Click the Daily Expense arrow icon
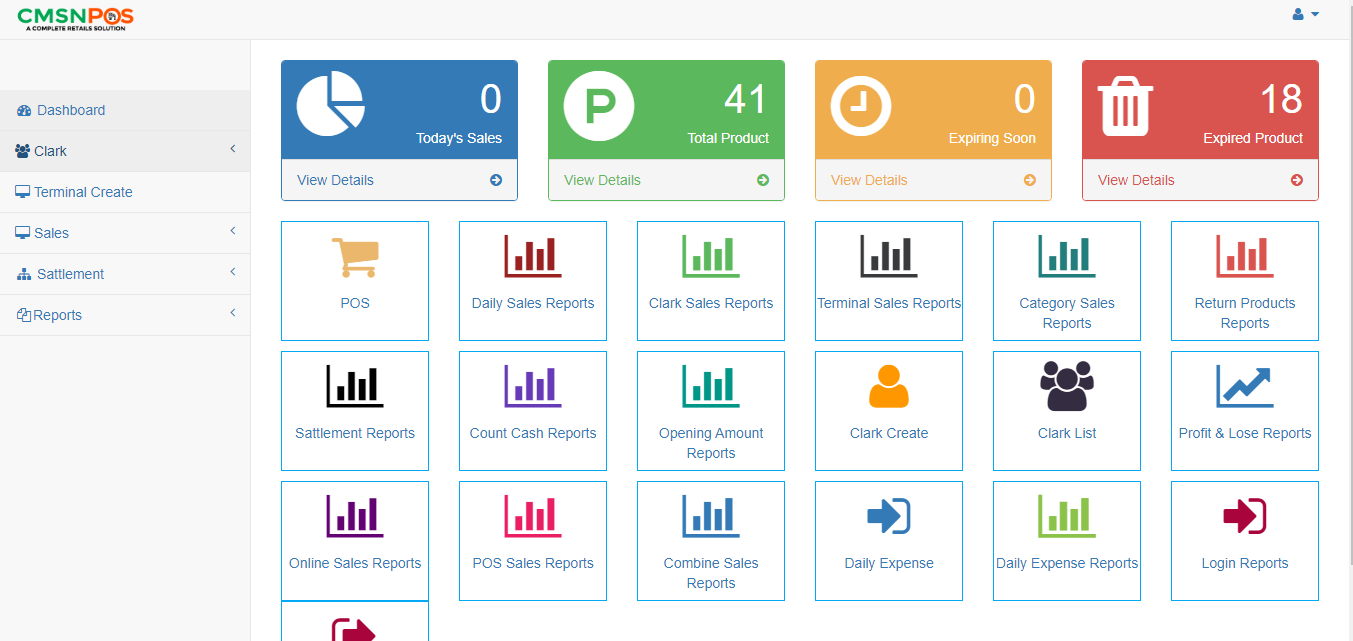The image size is (1353, 641). pos(888,516)
